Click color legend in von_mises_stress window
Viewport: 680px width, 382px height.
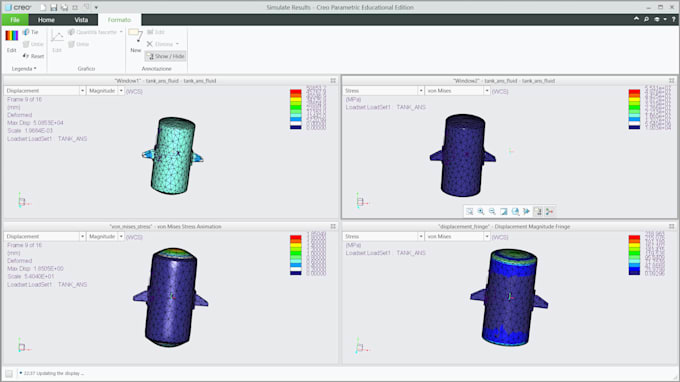pos(296,255)
